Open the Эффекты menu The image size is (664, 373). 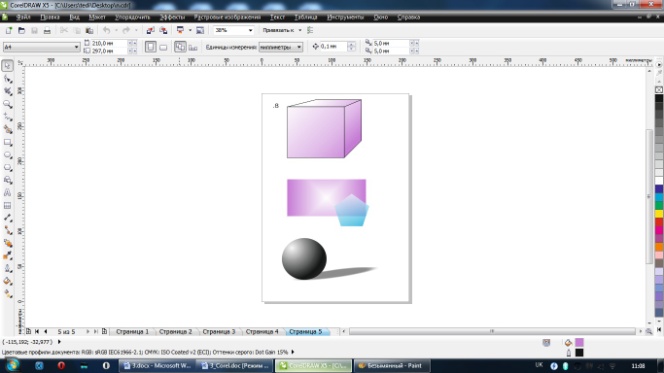coord(172,17)
